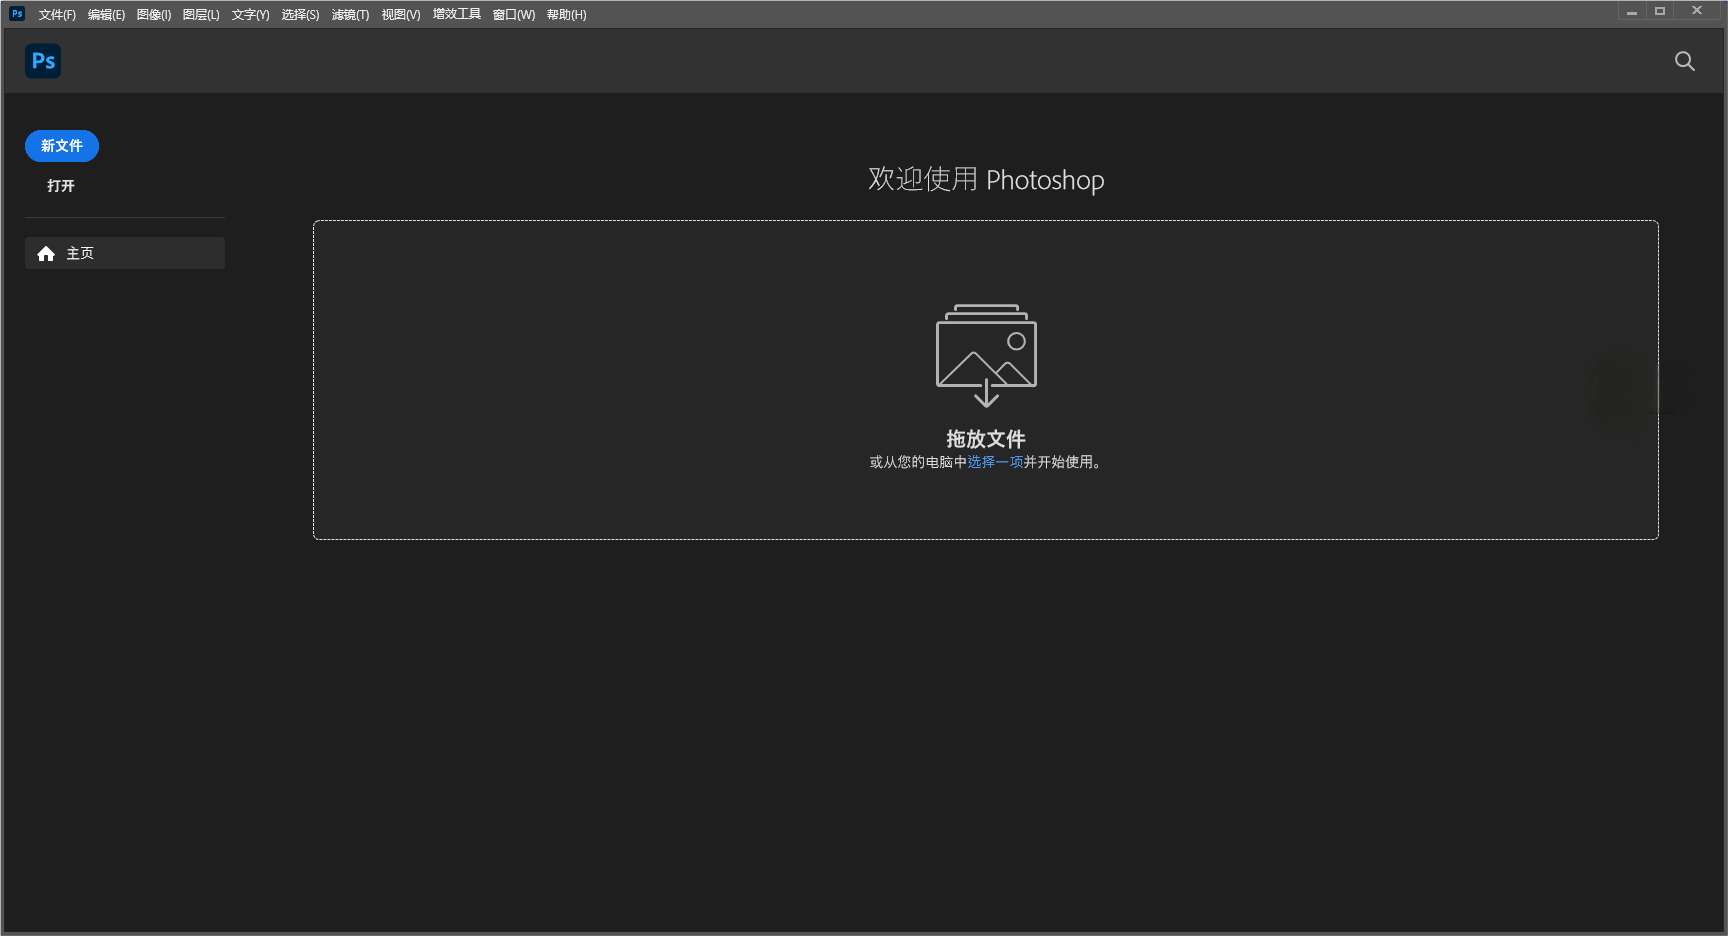
Task: Open the 滤镜(T) menu
Action: [350, 14]
